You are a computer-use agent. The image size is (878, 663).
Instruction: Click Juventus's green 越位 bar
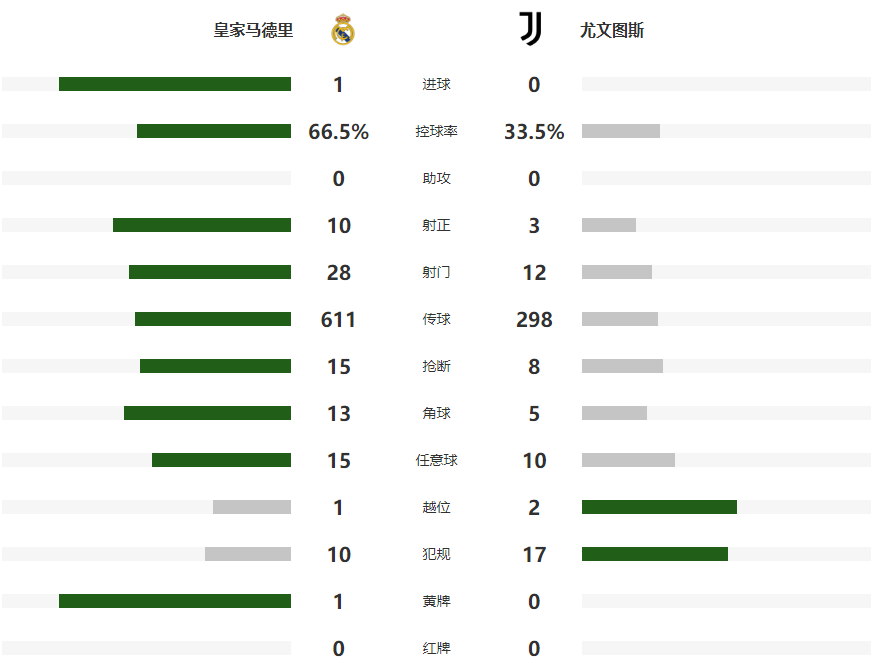[659, 507]
